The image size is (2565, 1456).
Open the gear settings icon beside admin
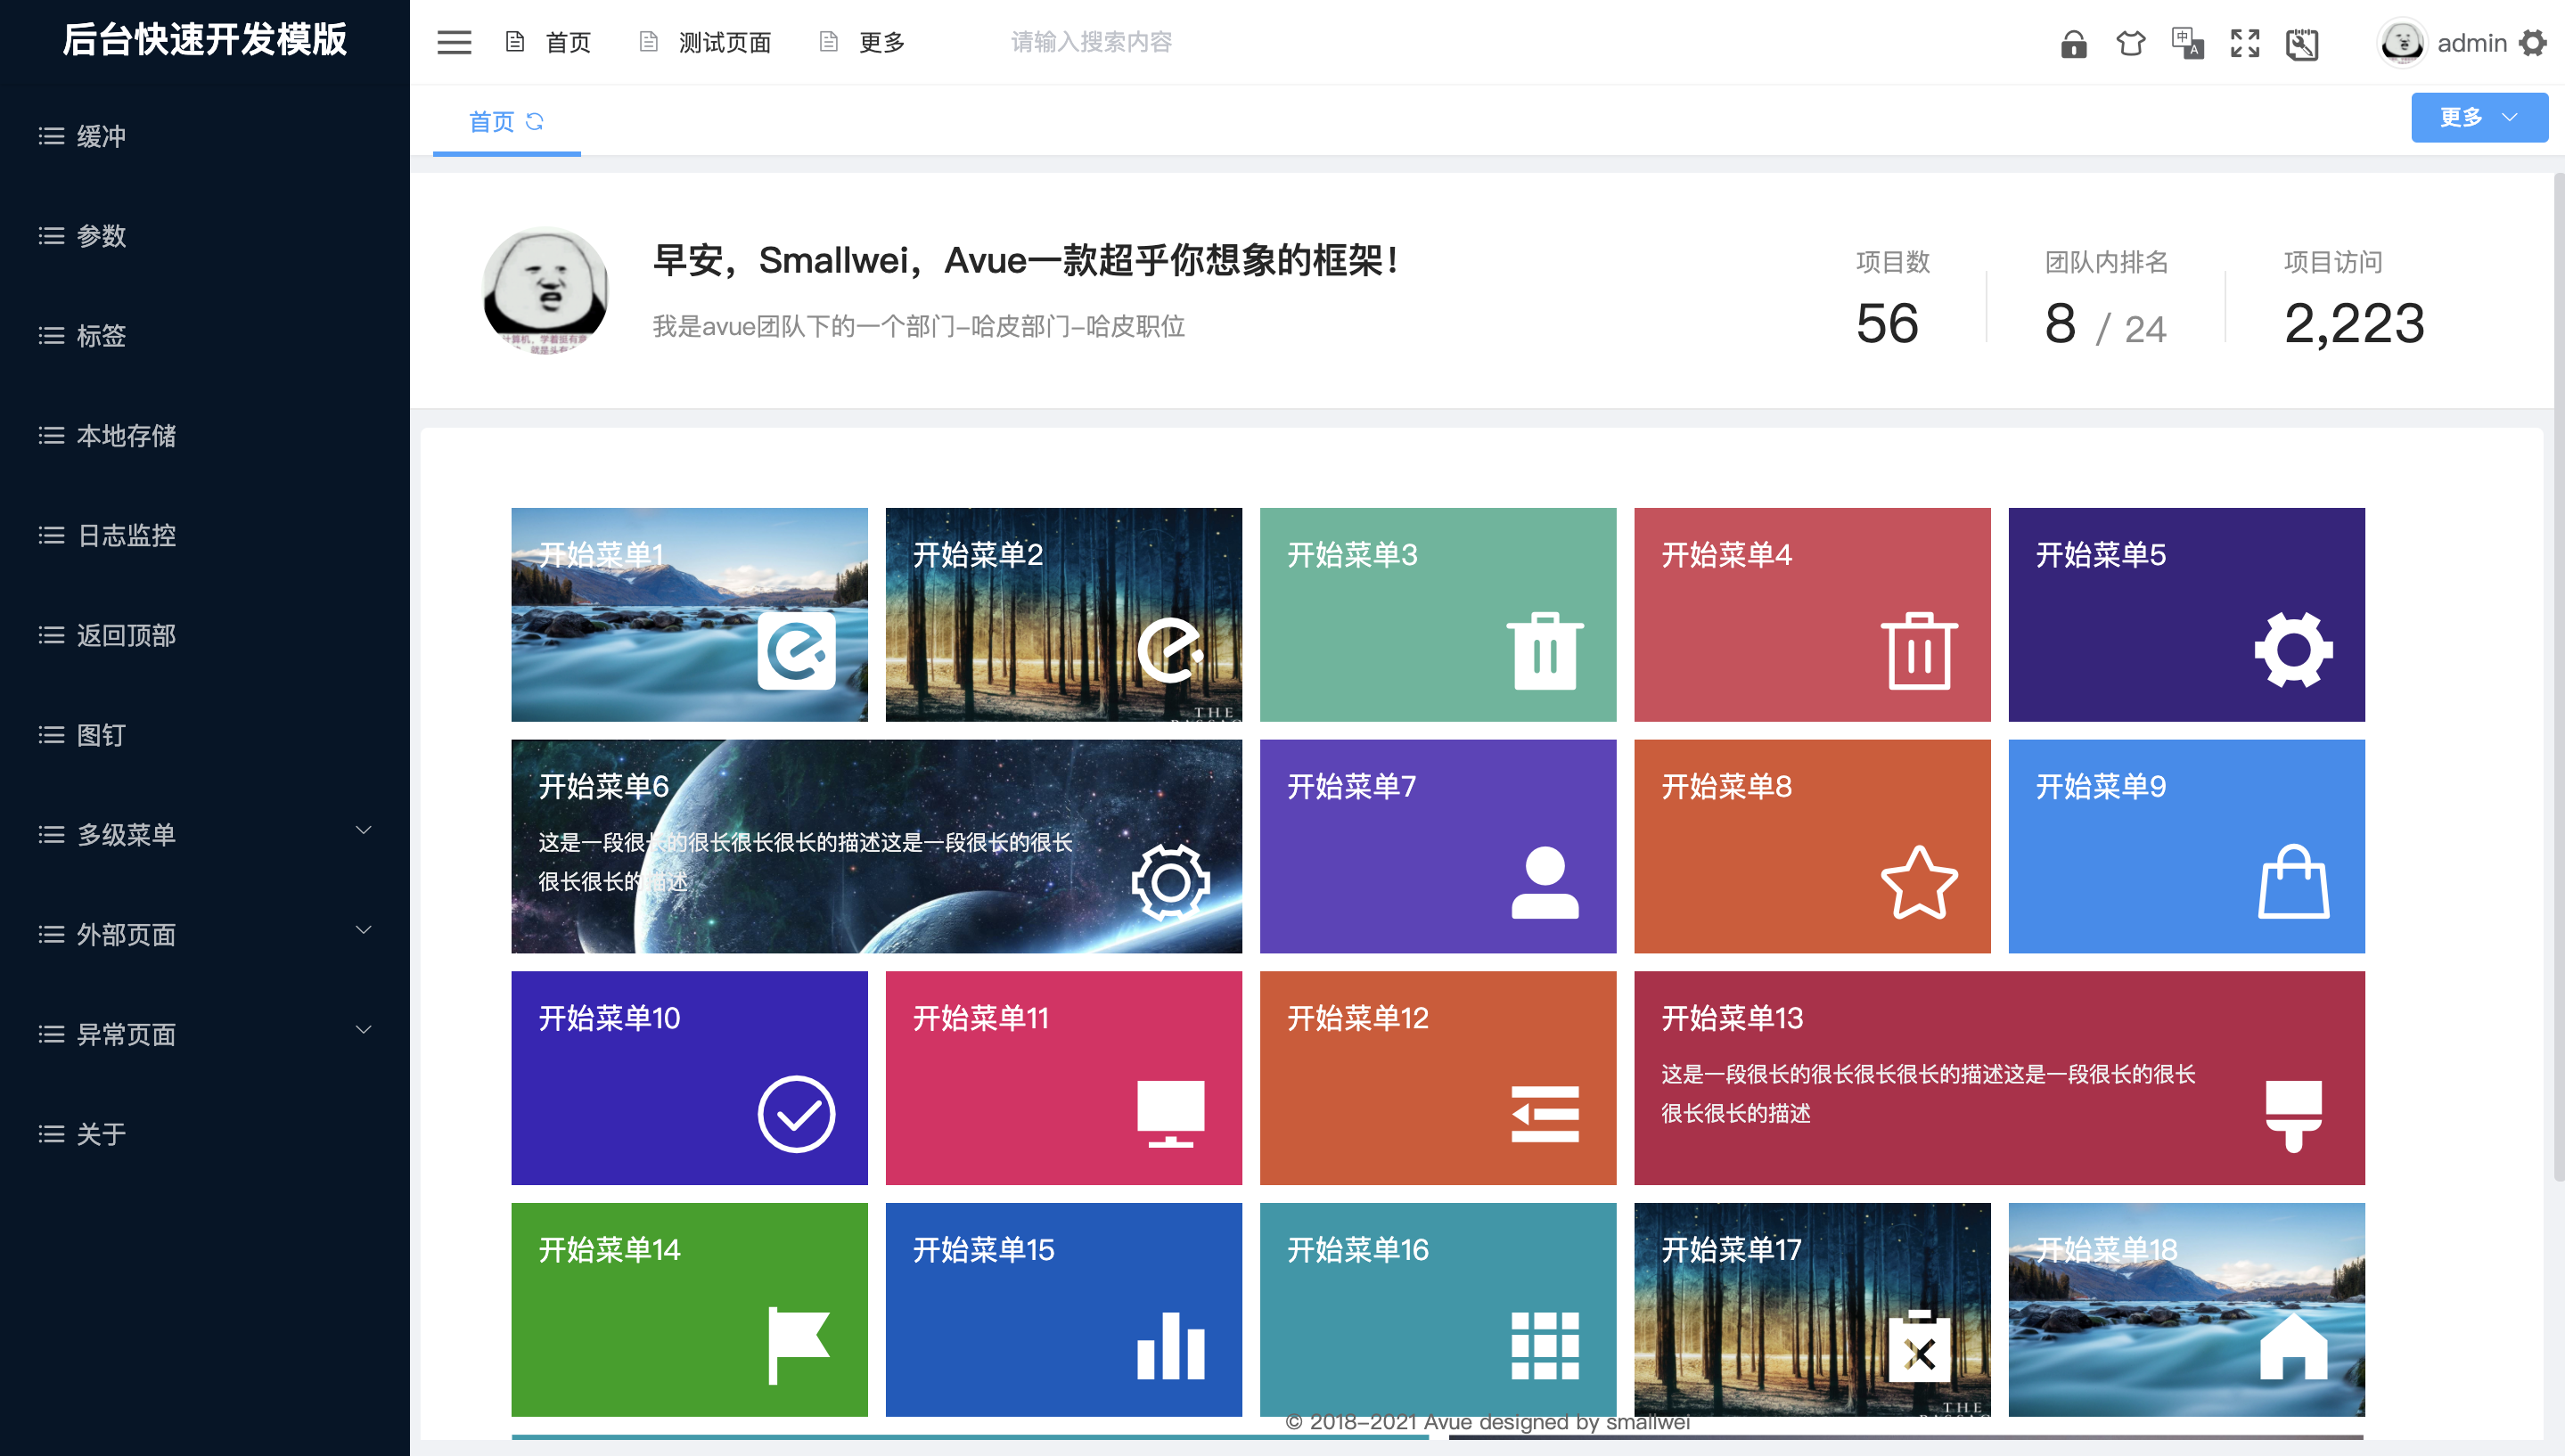coord(2532,43)
